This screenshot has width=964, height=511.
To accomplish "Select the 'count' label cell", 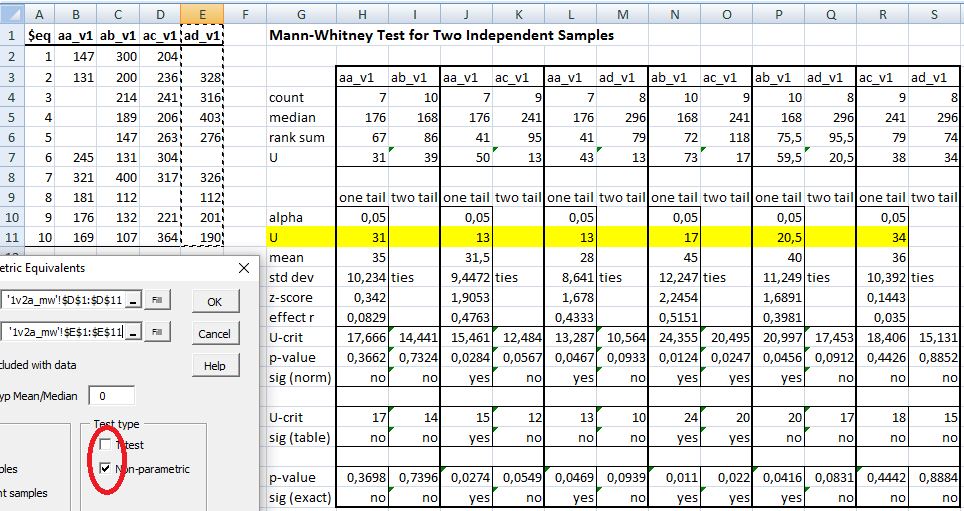I will 301,97.
